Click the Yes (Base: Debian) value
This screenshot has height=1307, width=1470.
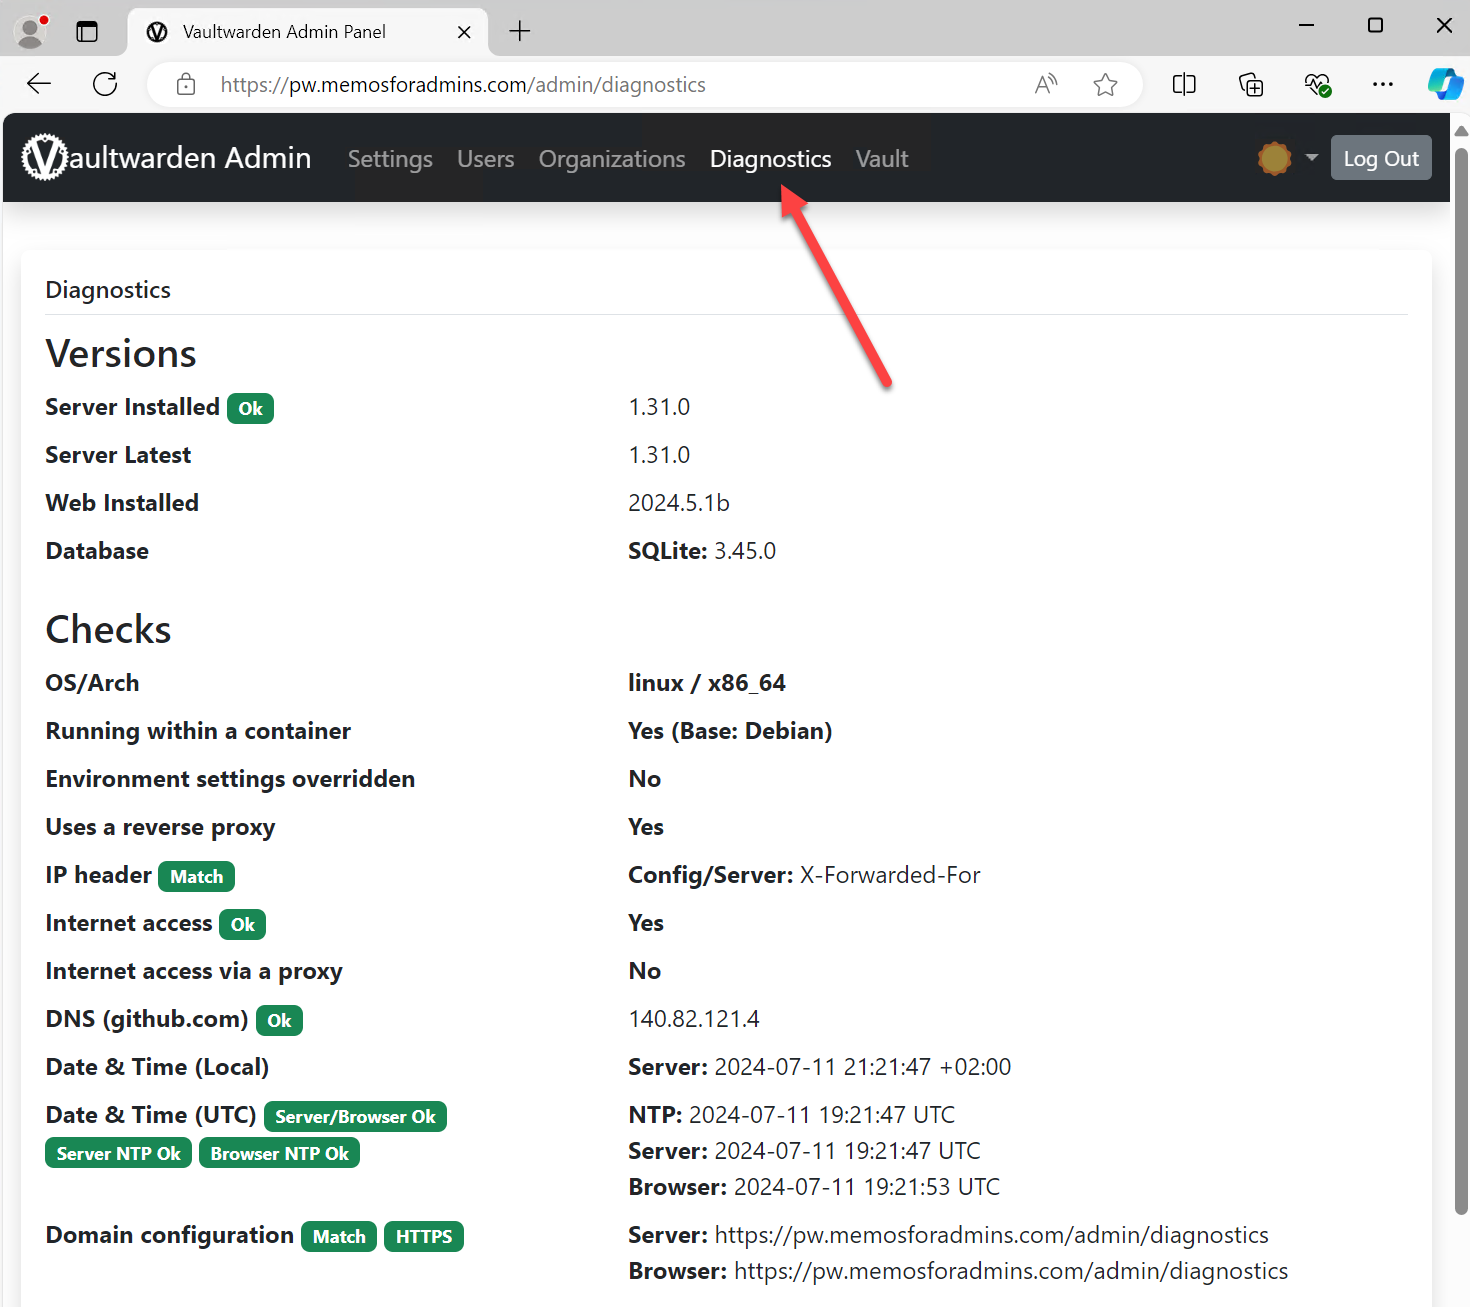730,731
